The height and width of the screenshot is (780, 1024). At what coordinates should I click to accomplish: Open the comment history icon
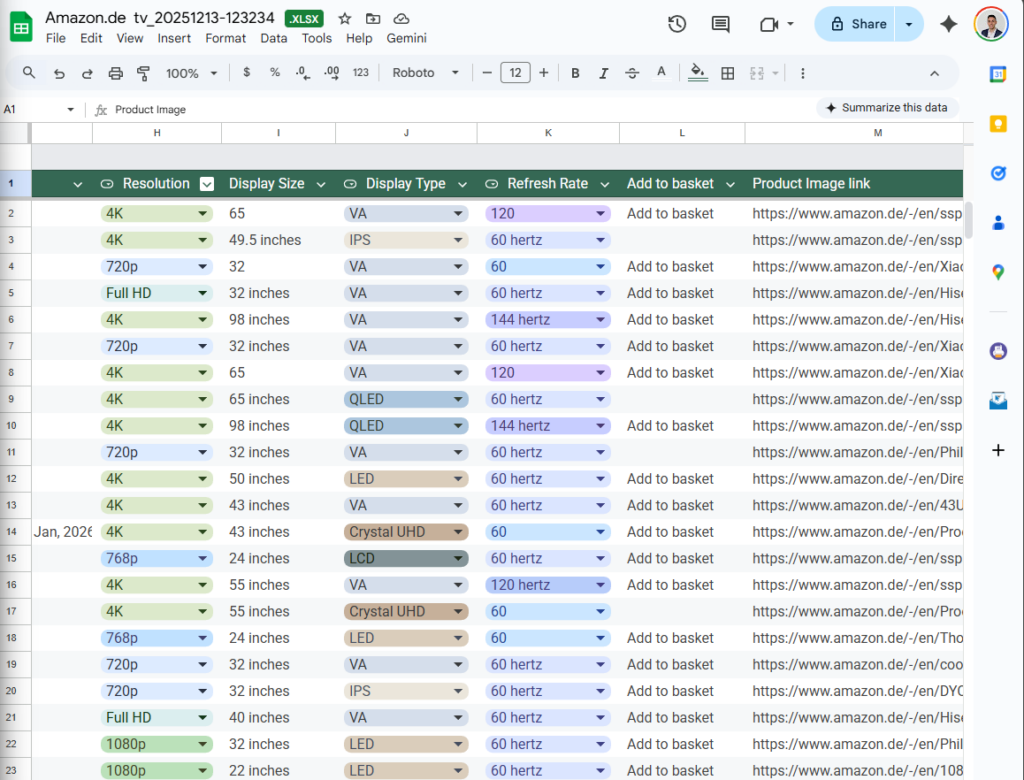pyautogui.click(x=721, y=23)
